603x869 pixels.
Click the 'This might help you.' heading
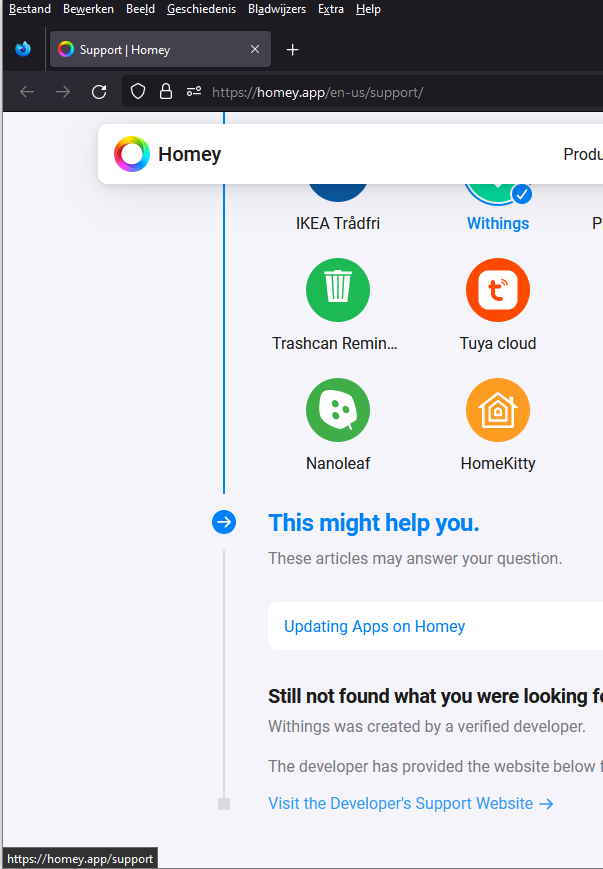click(x=374, y=523)
